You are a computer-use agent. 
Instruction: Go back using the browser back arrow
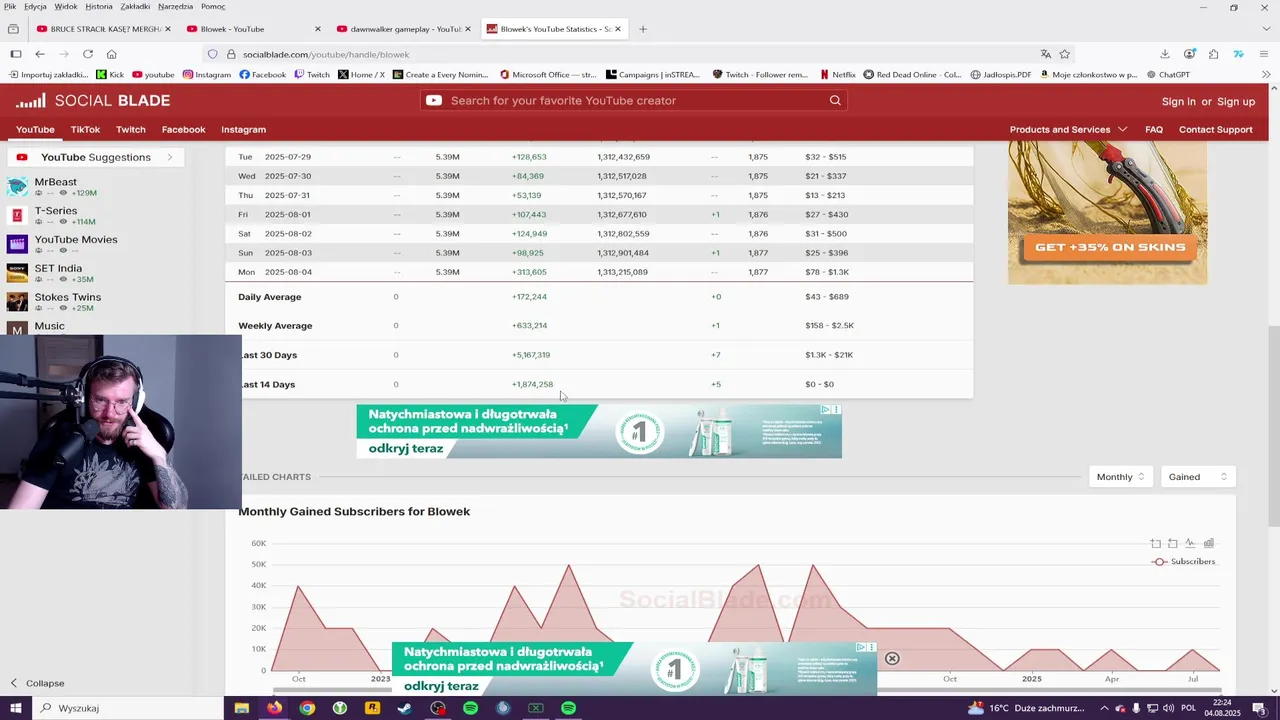(x=40, y=54)
